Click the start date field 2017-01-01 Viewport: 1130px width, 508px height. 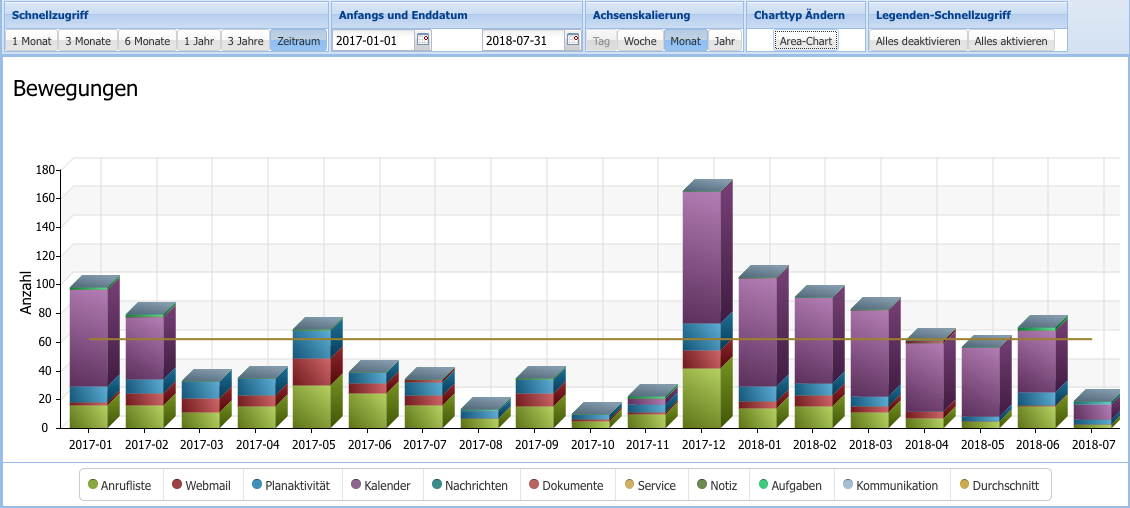pyautogui.click(x=373, y=41)
